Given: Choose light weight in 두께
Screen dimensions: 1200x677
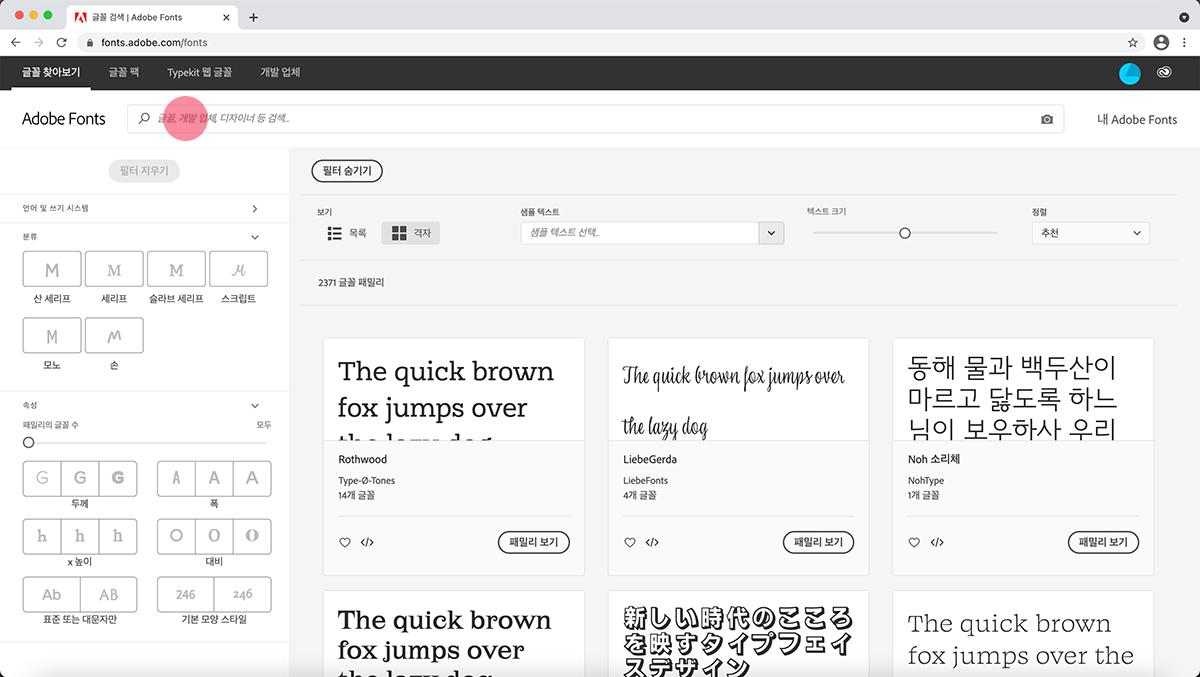Looking at the screenshot, I should pos(42,478).
